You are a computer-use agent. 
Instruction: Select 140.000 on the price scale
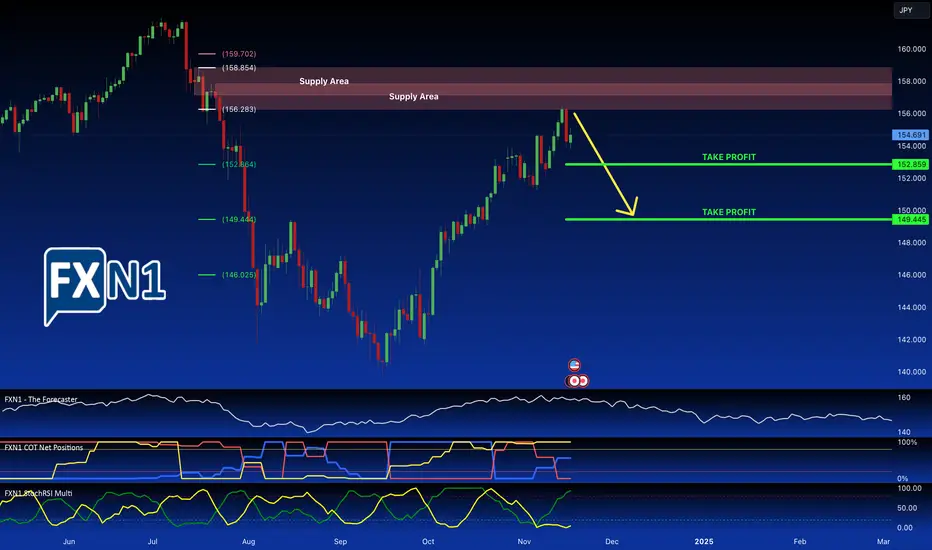tap(911, 372)
